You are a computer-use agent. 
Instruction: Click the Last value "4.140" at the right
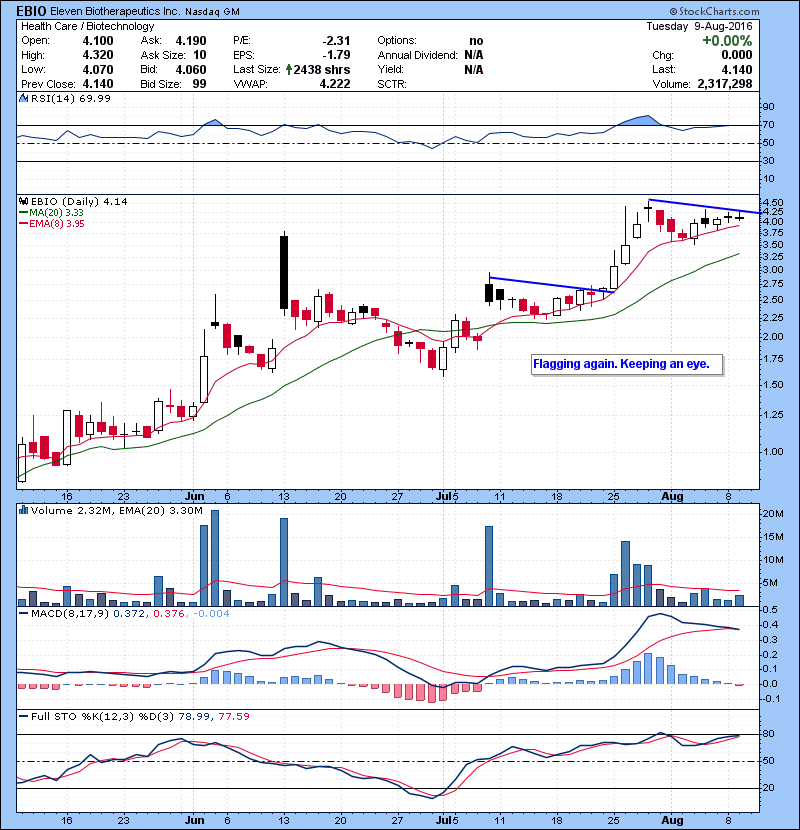(736, 69)
